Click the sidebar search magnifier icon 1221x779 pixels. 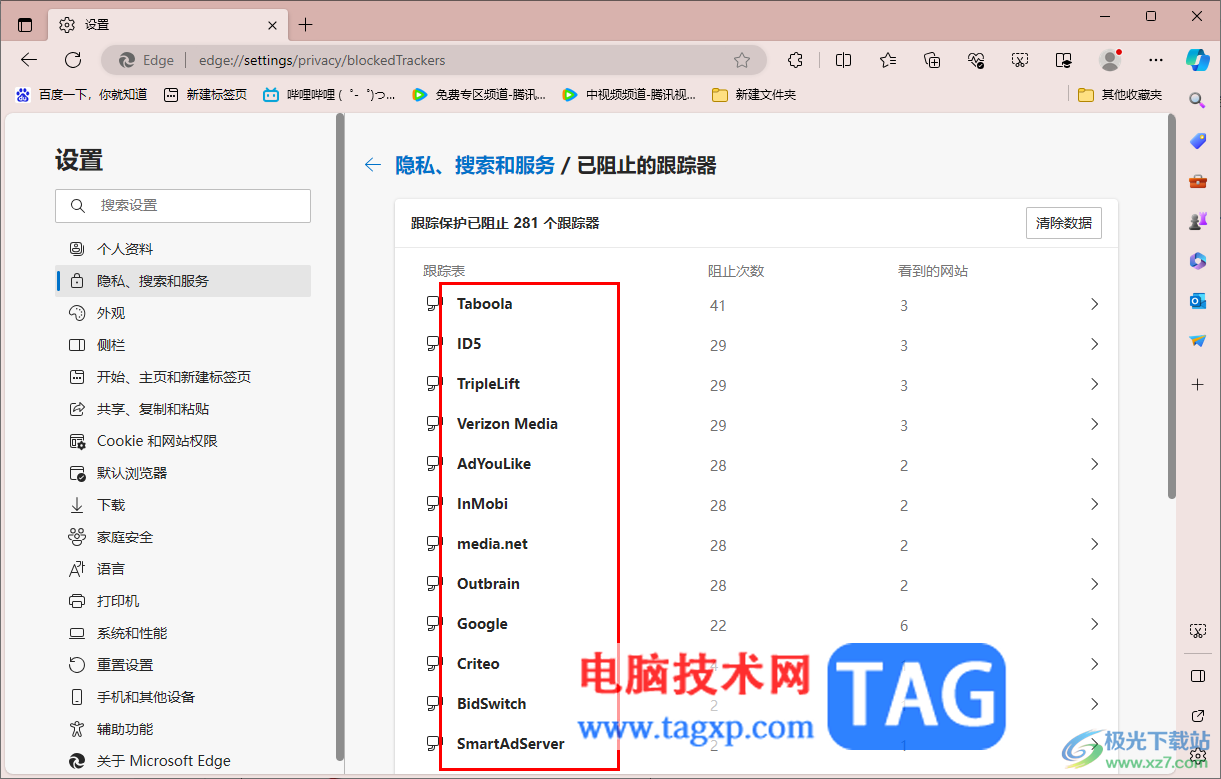1197,100
